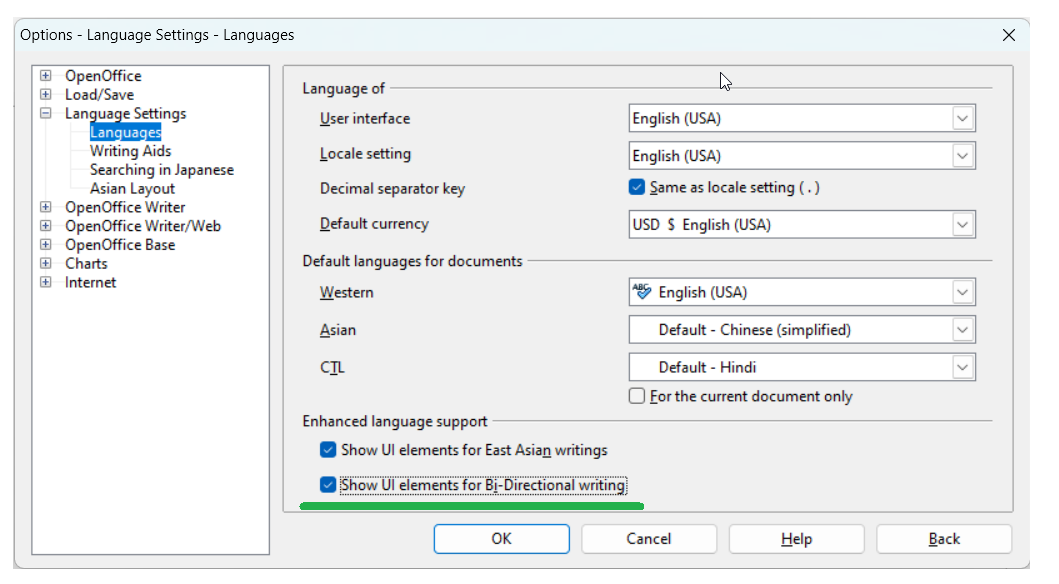The image size is (1059, 584).
Task: Select the Internet category label
Action: tap(91, 282)
